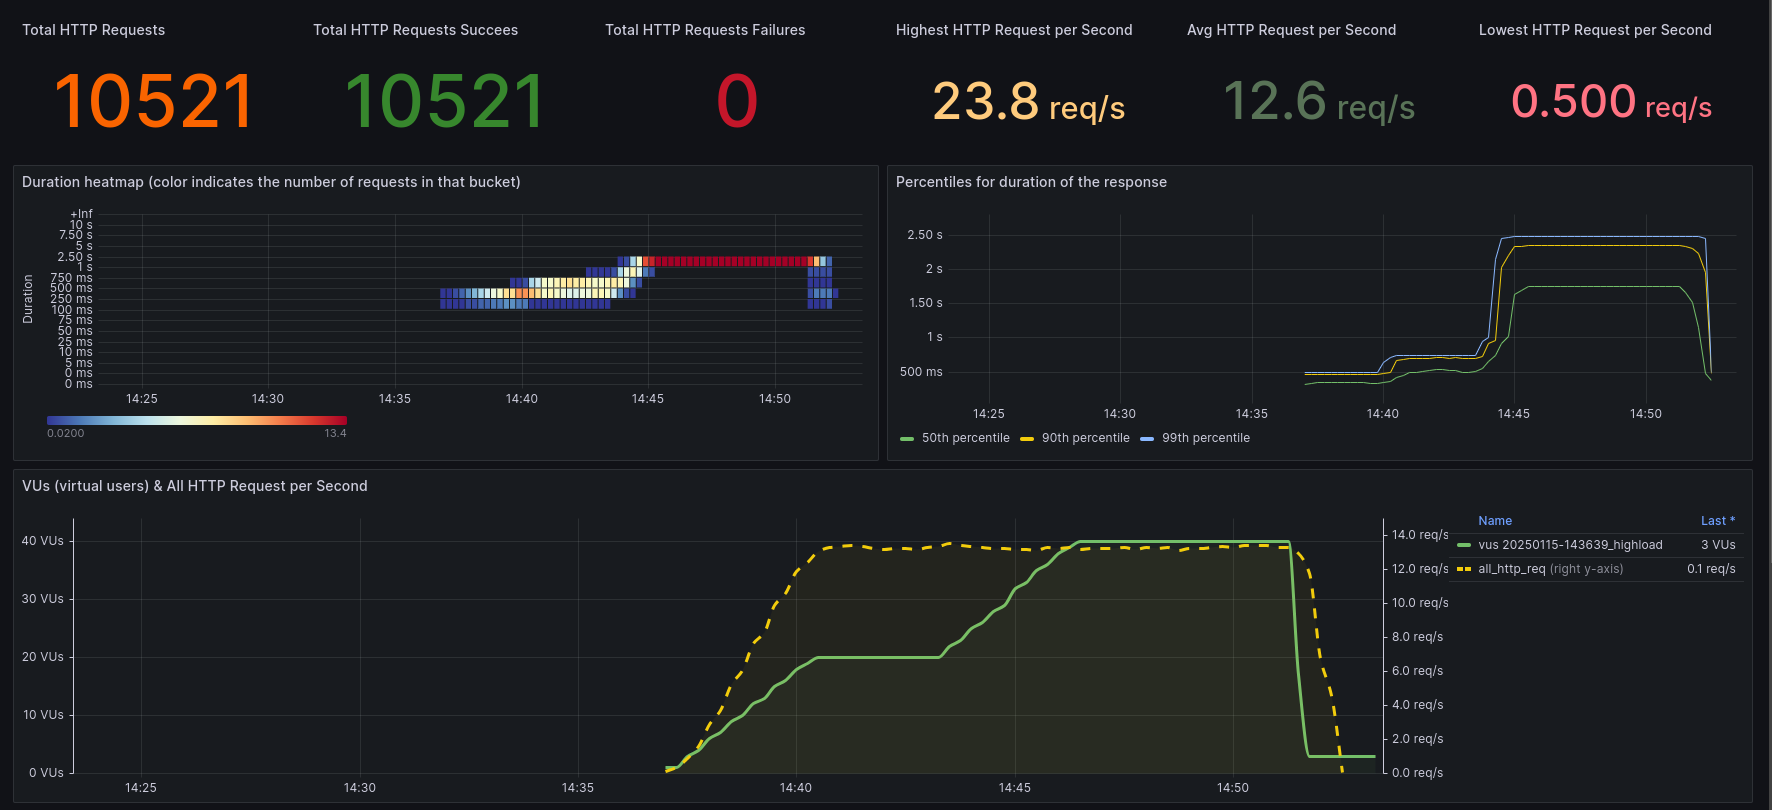Click the Lowest HTTP Request per Second title
Viewport: 1772px width, 810px height.
tap(1595, 30)
